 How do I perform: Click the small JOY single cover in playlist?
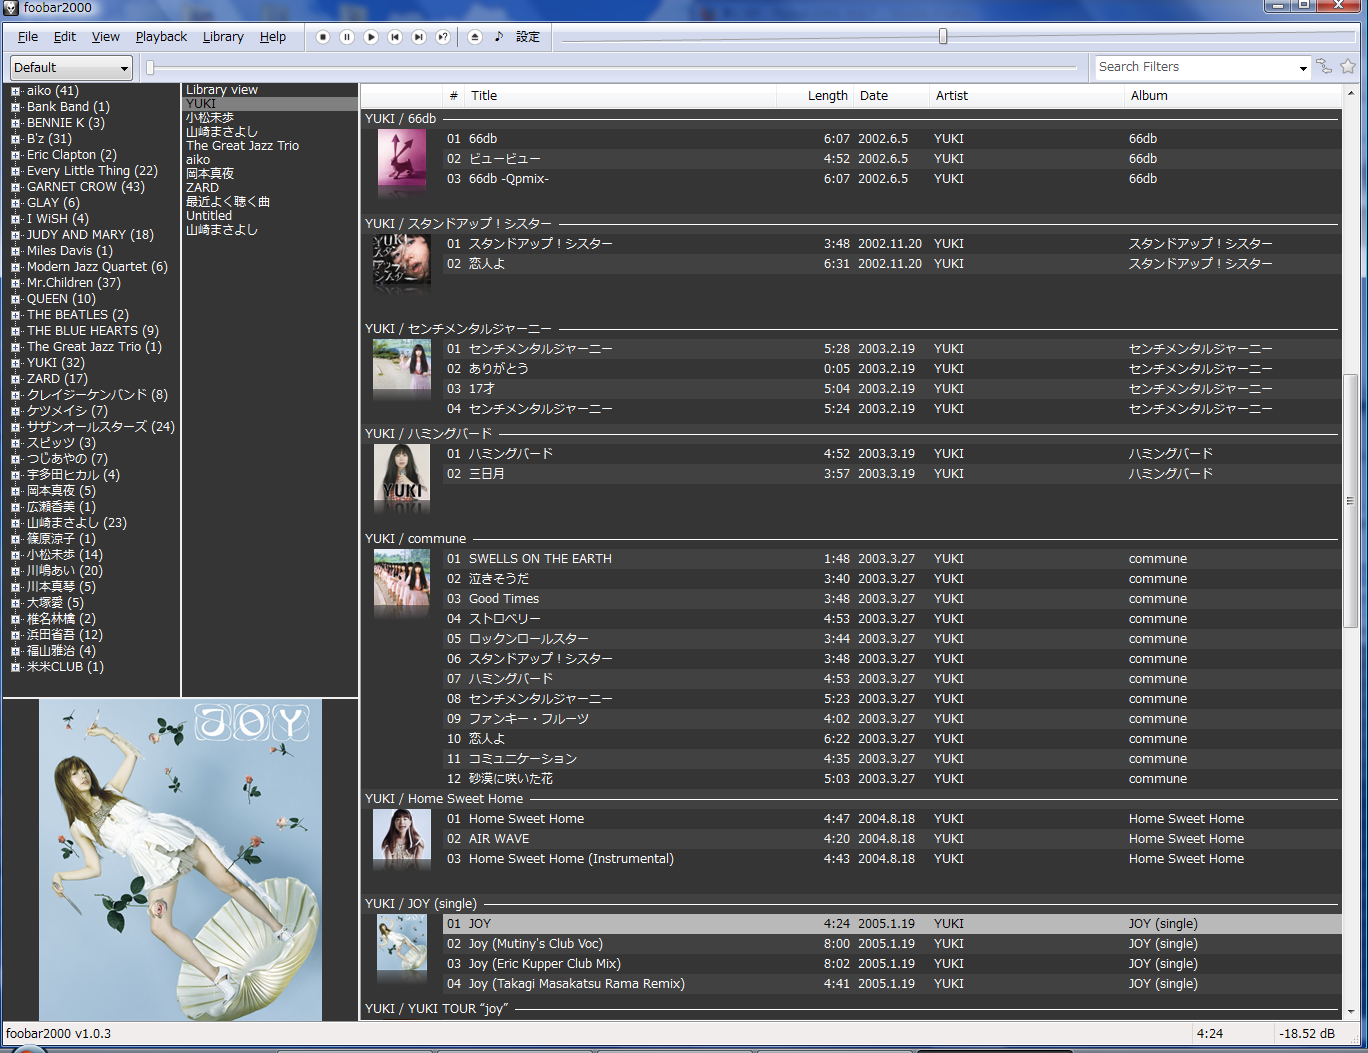(x=402, y=944)
